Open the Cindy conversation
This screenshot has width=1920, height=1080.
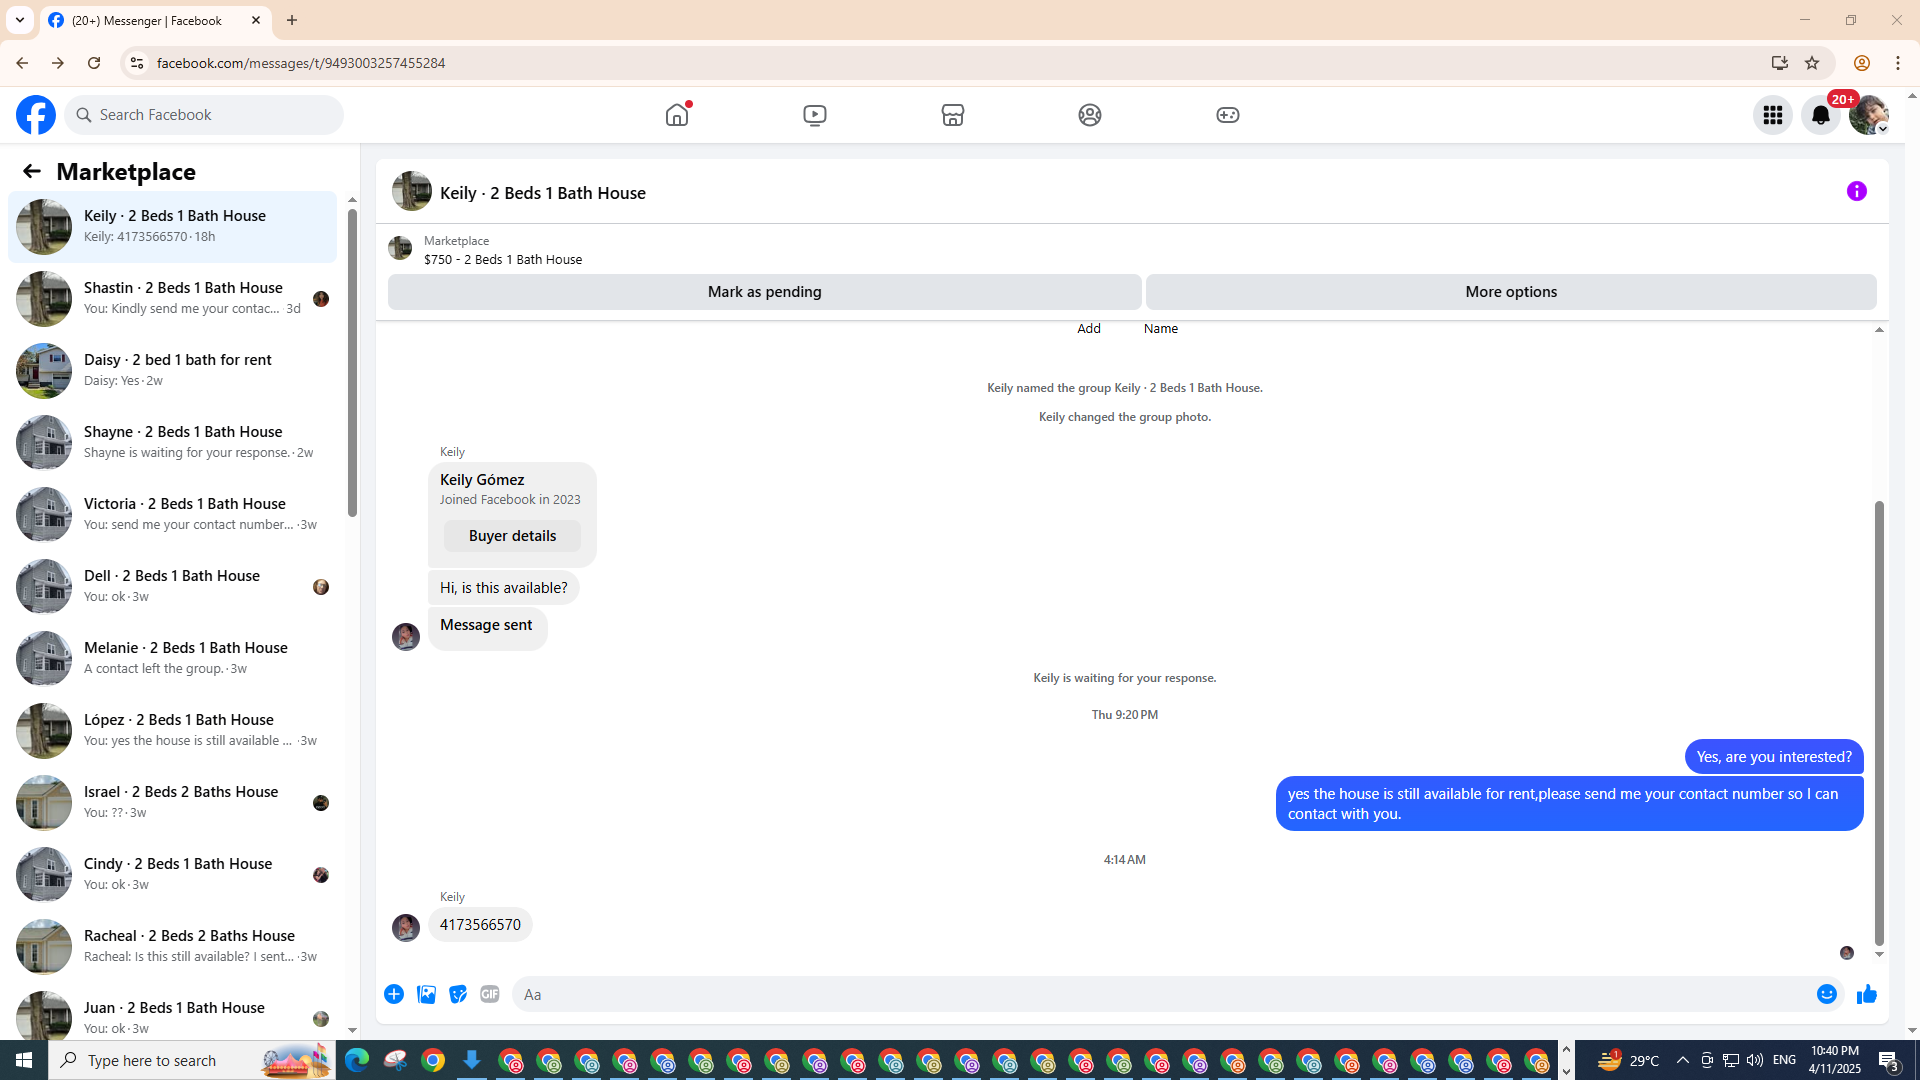coord(173,875)
